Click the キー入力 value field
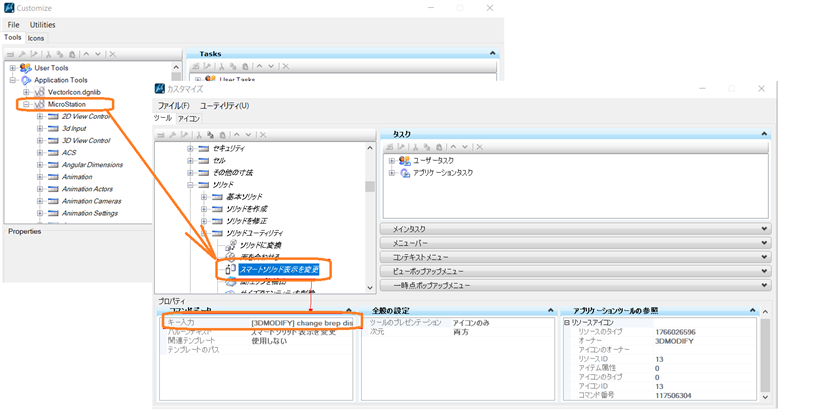The height and width of the screenshot is (419, 839). pyautogui.click(x=302, y=323)
